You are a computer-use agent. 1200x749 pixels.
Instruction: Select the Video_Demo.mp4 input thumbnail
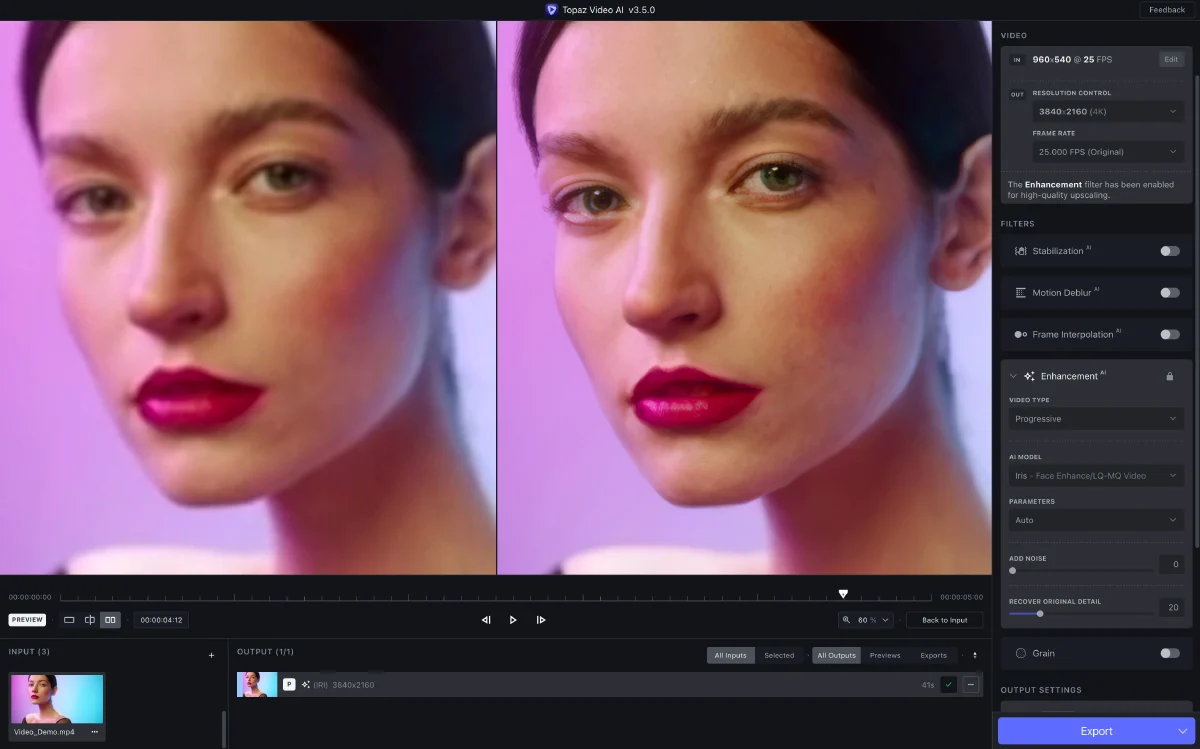click(57, 698)
